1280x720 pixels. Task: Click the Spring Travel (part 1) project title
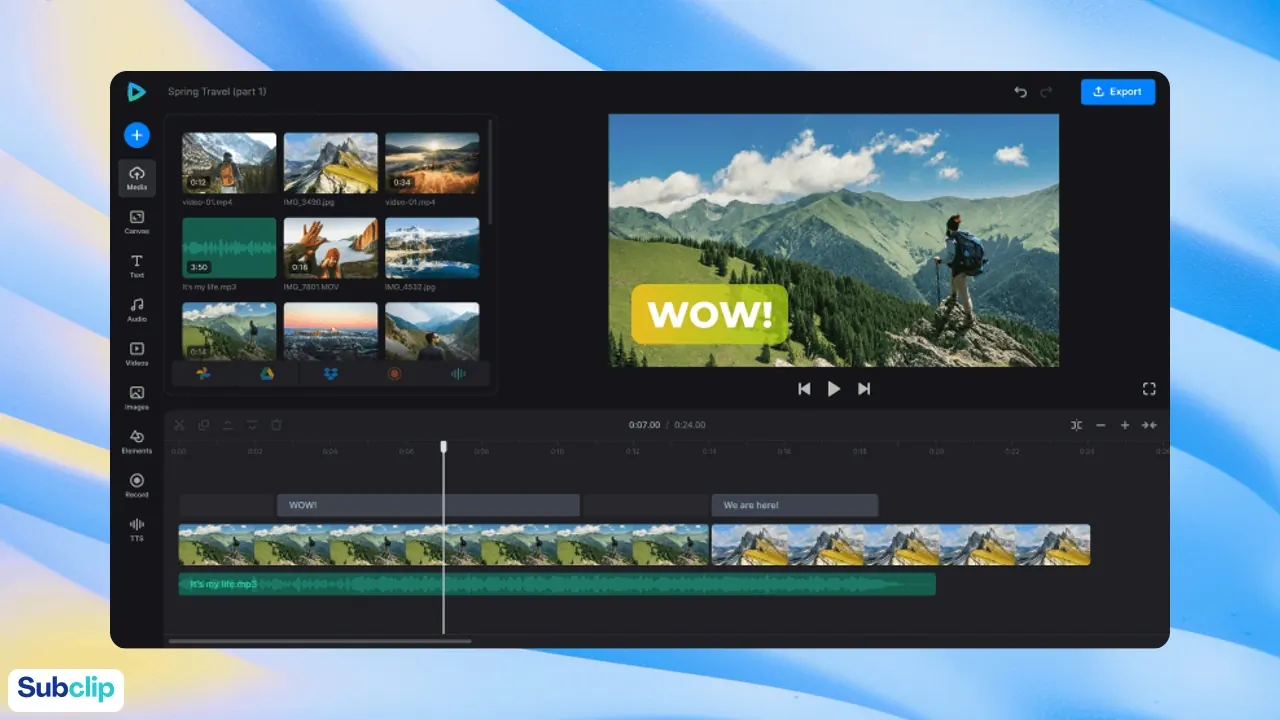217,92
